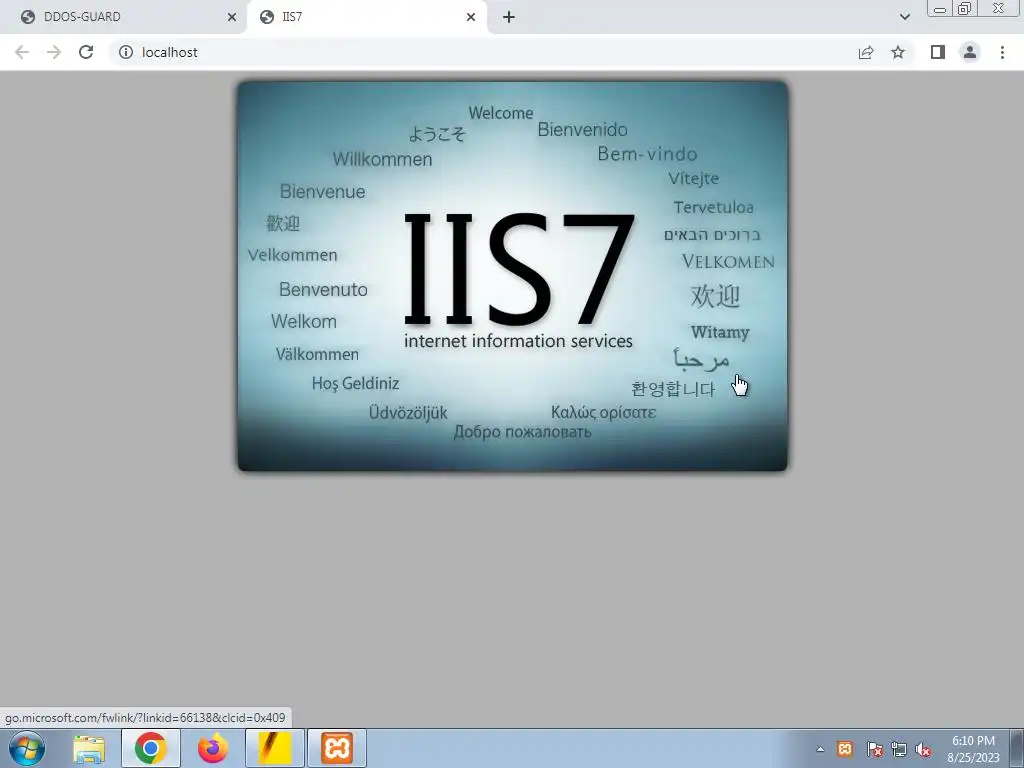Close the Chrome window
Screen dimensions: 1024x768
click(999, 8)
